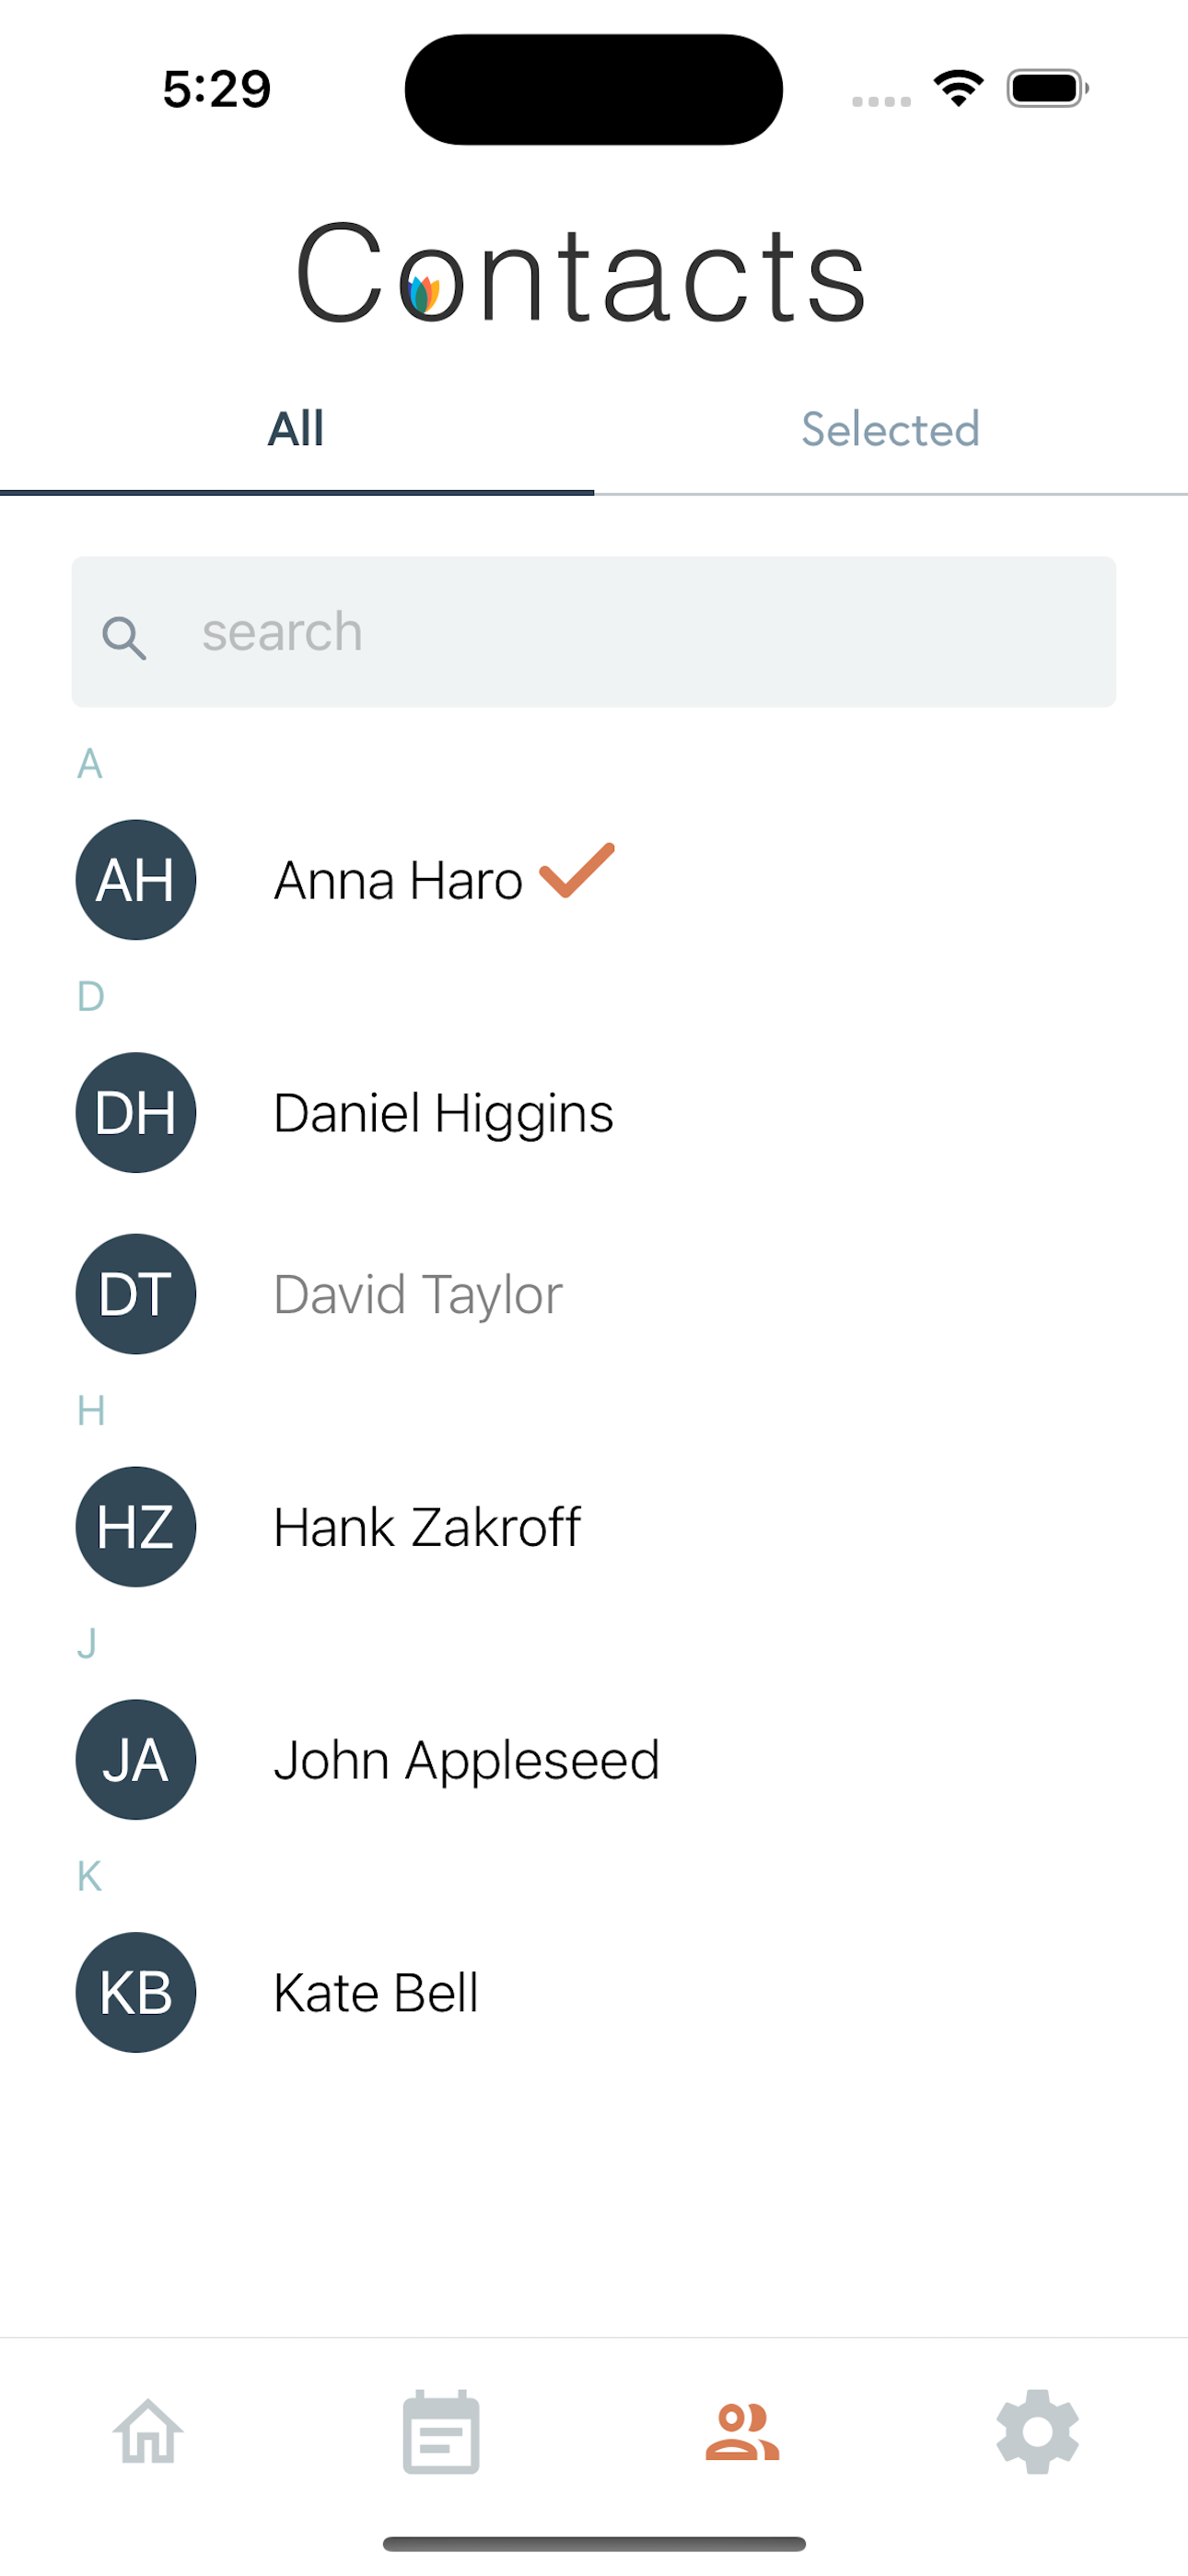Tap the HZ avatar circle
Image resolution: width=1188 pixels, height=2576 pixels.
pos(136,1526)
